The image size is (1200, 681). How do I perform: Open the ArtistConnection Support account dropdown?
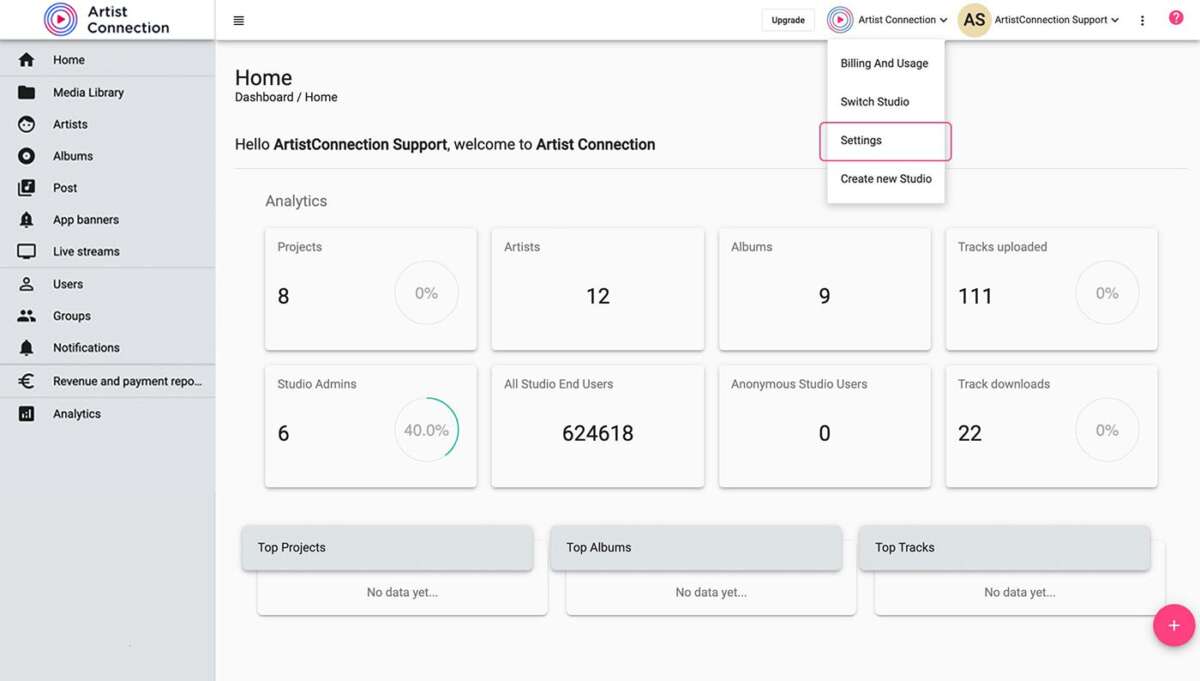pyautogui.click(x=1040, y=19)
